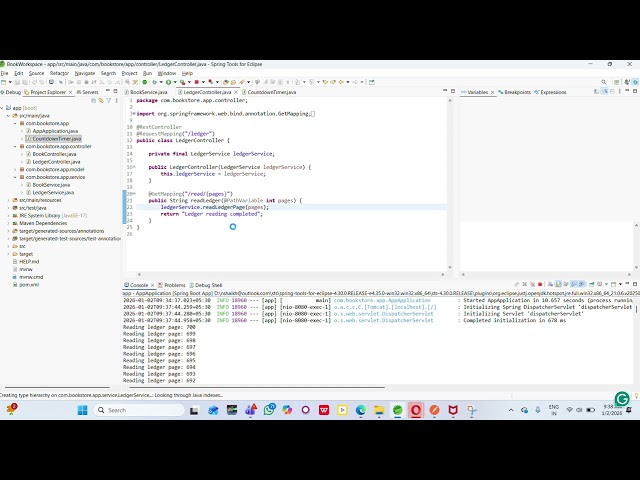Click the green Run toolbar button

(x=168, y=82)
